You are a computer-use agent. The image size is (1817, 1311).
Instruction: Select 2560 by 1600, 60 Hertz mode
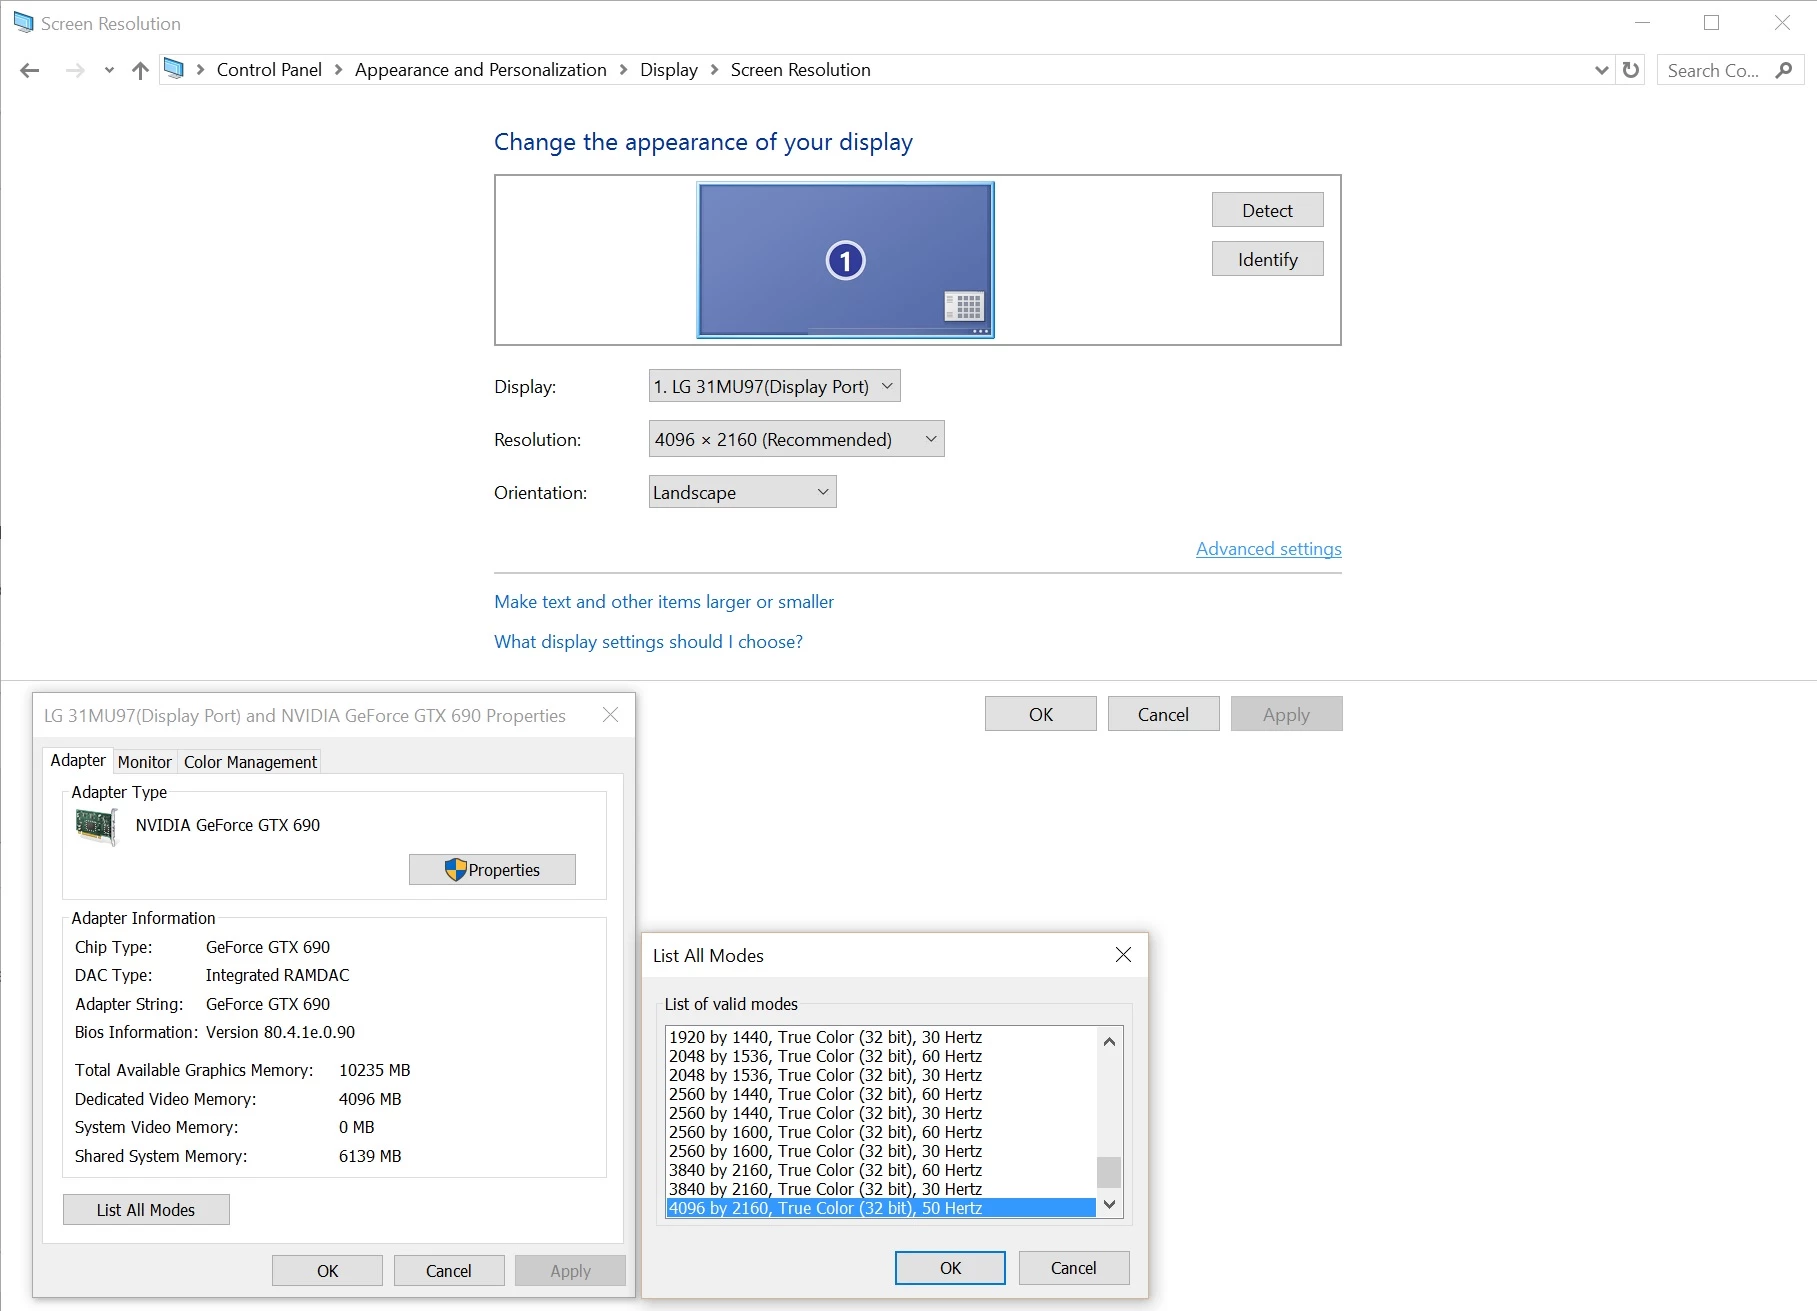pos(881,1132)
